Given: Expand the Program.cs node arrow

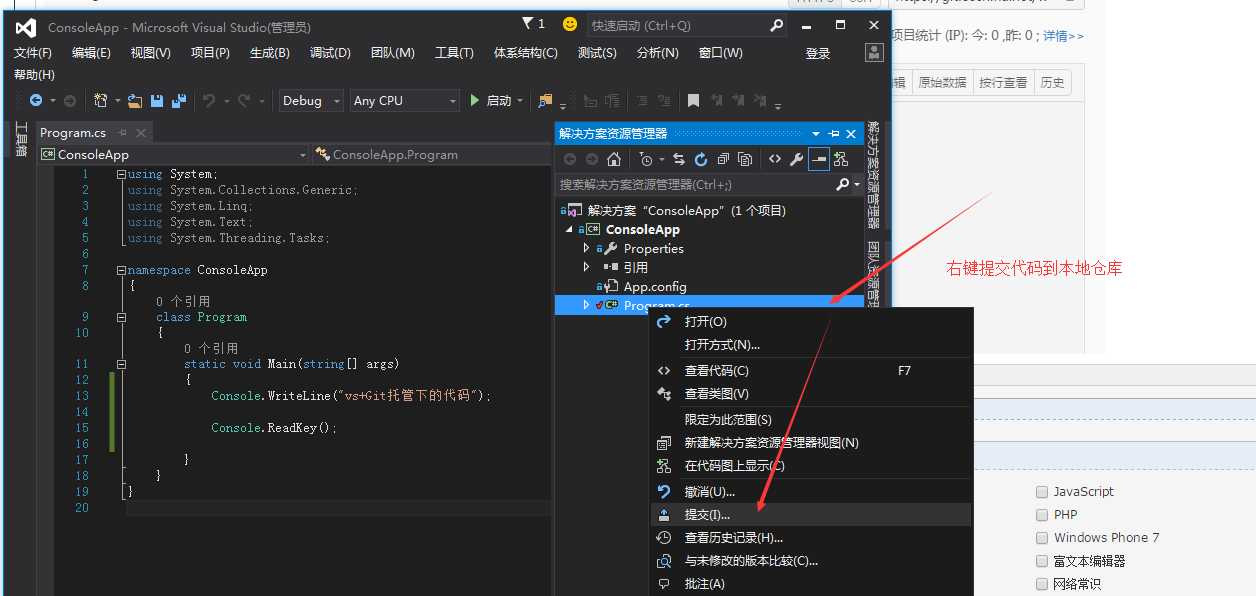Looking at the screenshot, I should click(x=586, y=305).
